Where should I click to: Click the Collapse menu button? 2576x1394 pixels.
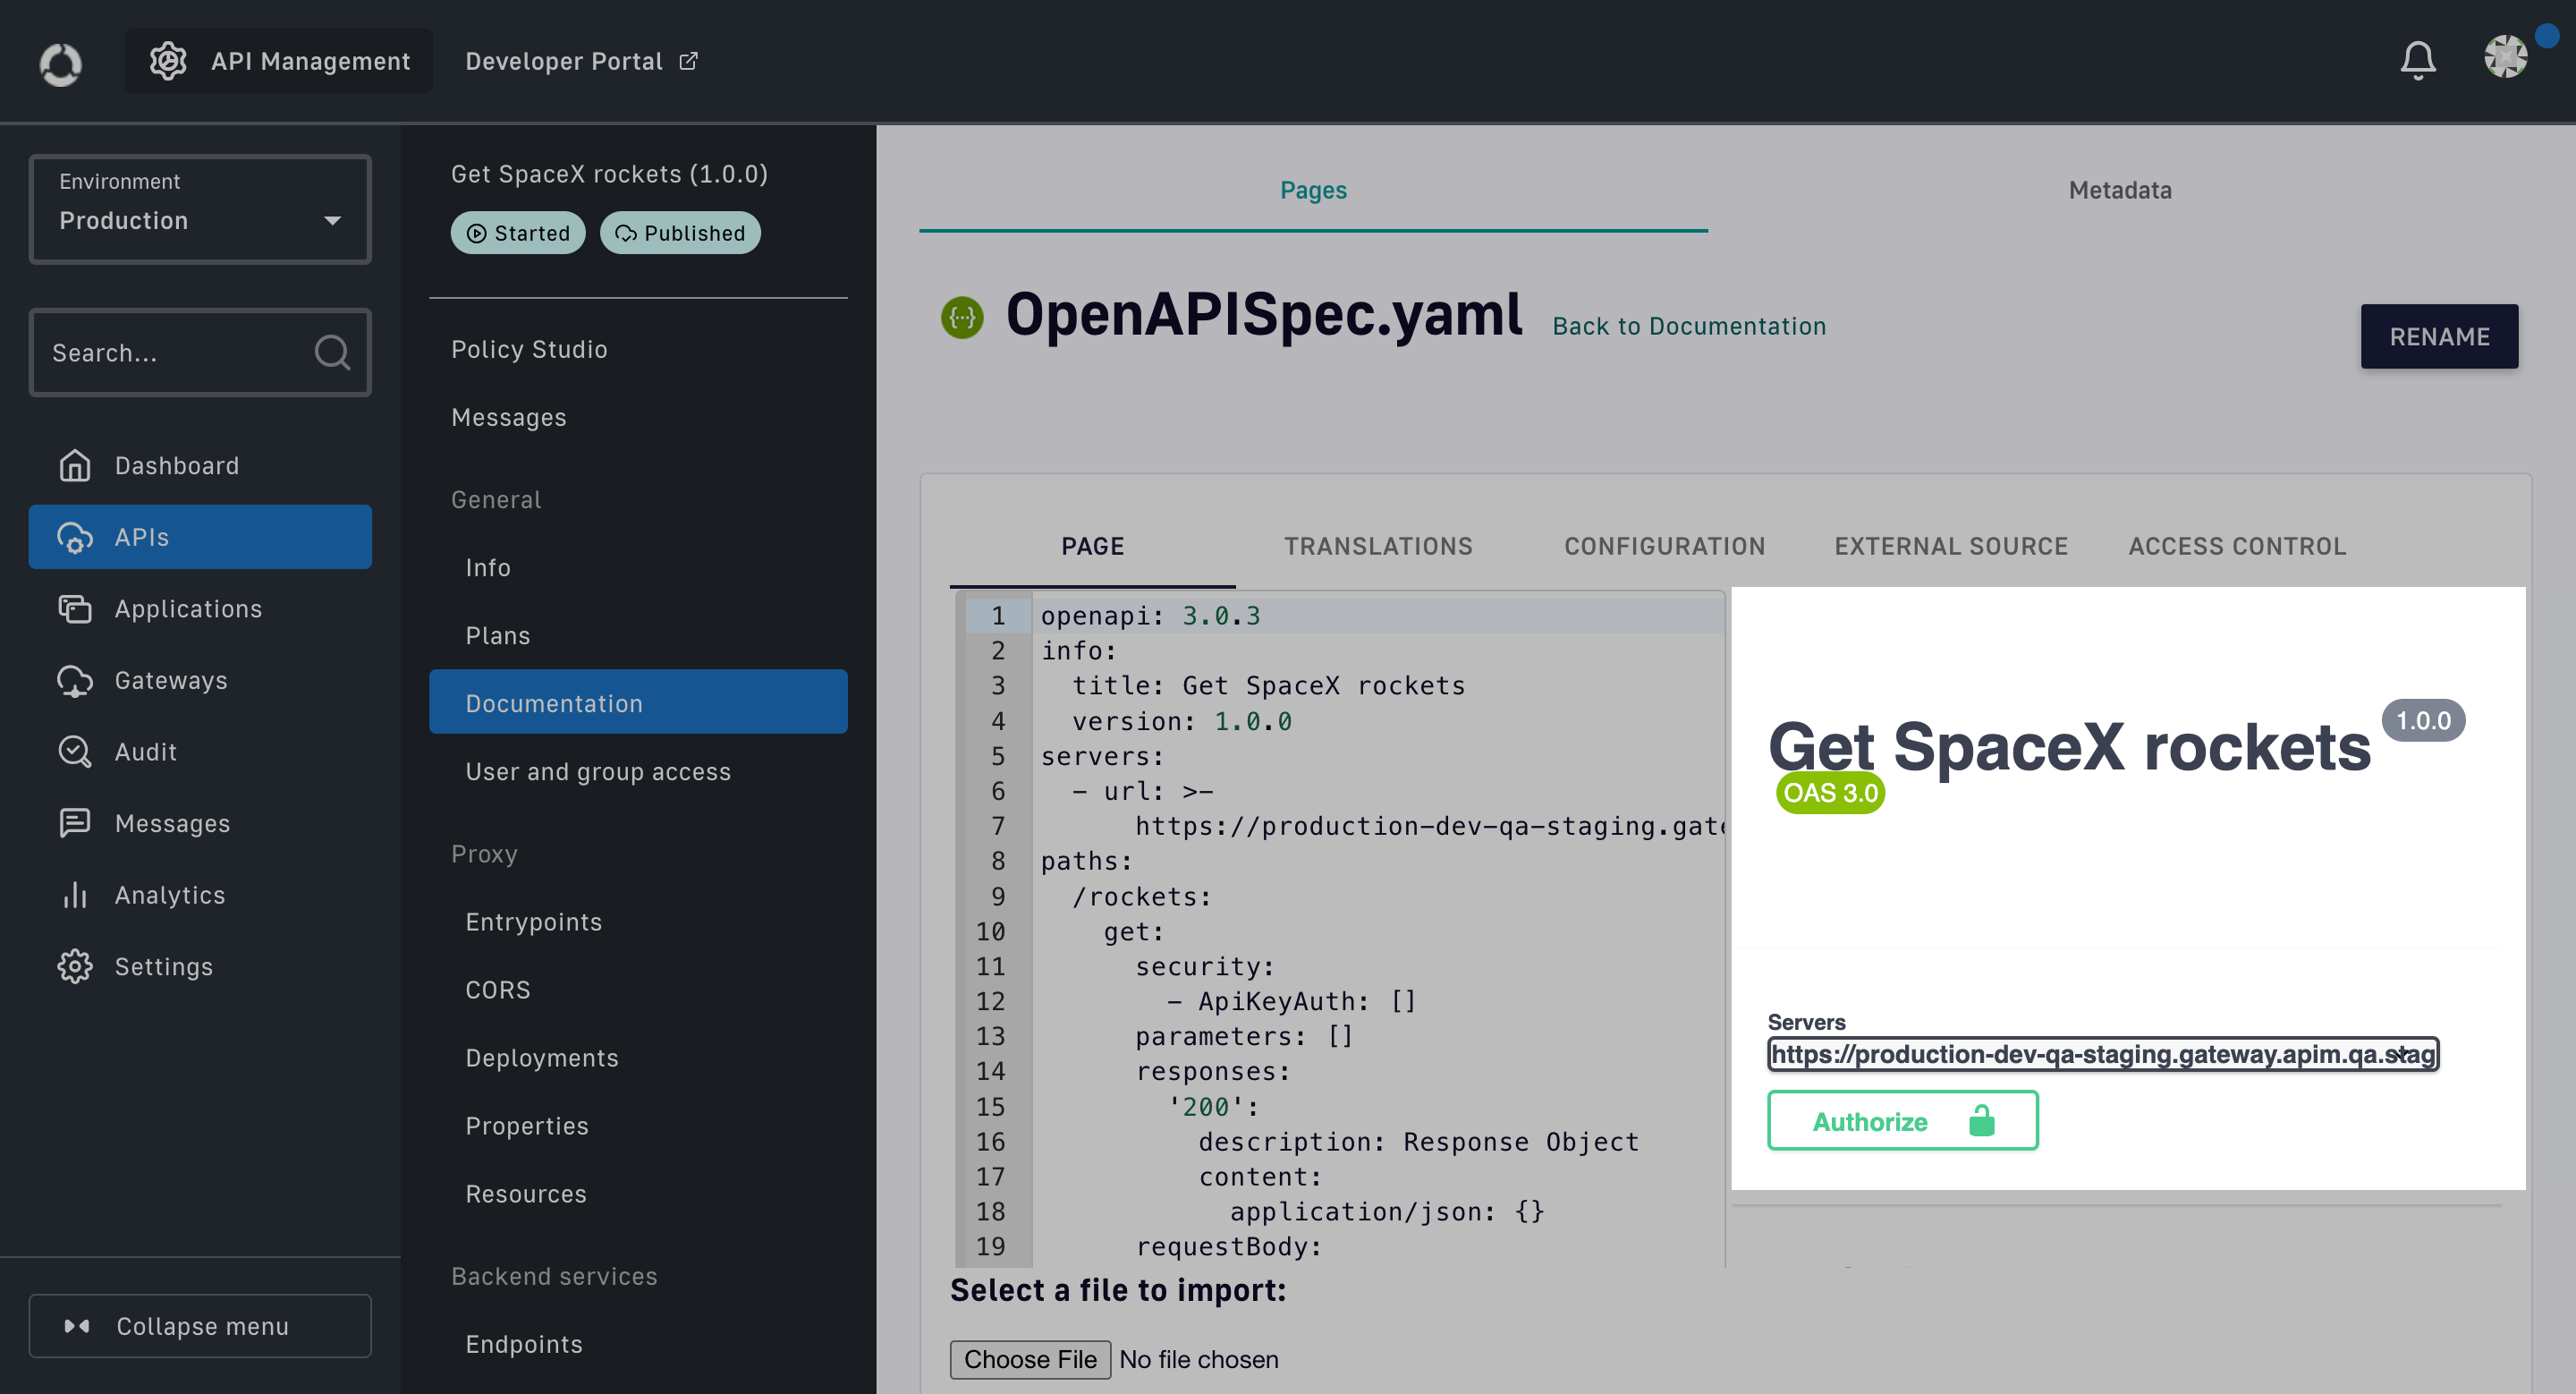coord(200,1326)
